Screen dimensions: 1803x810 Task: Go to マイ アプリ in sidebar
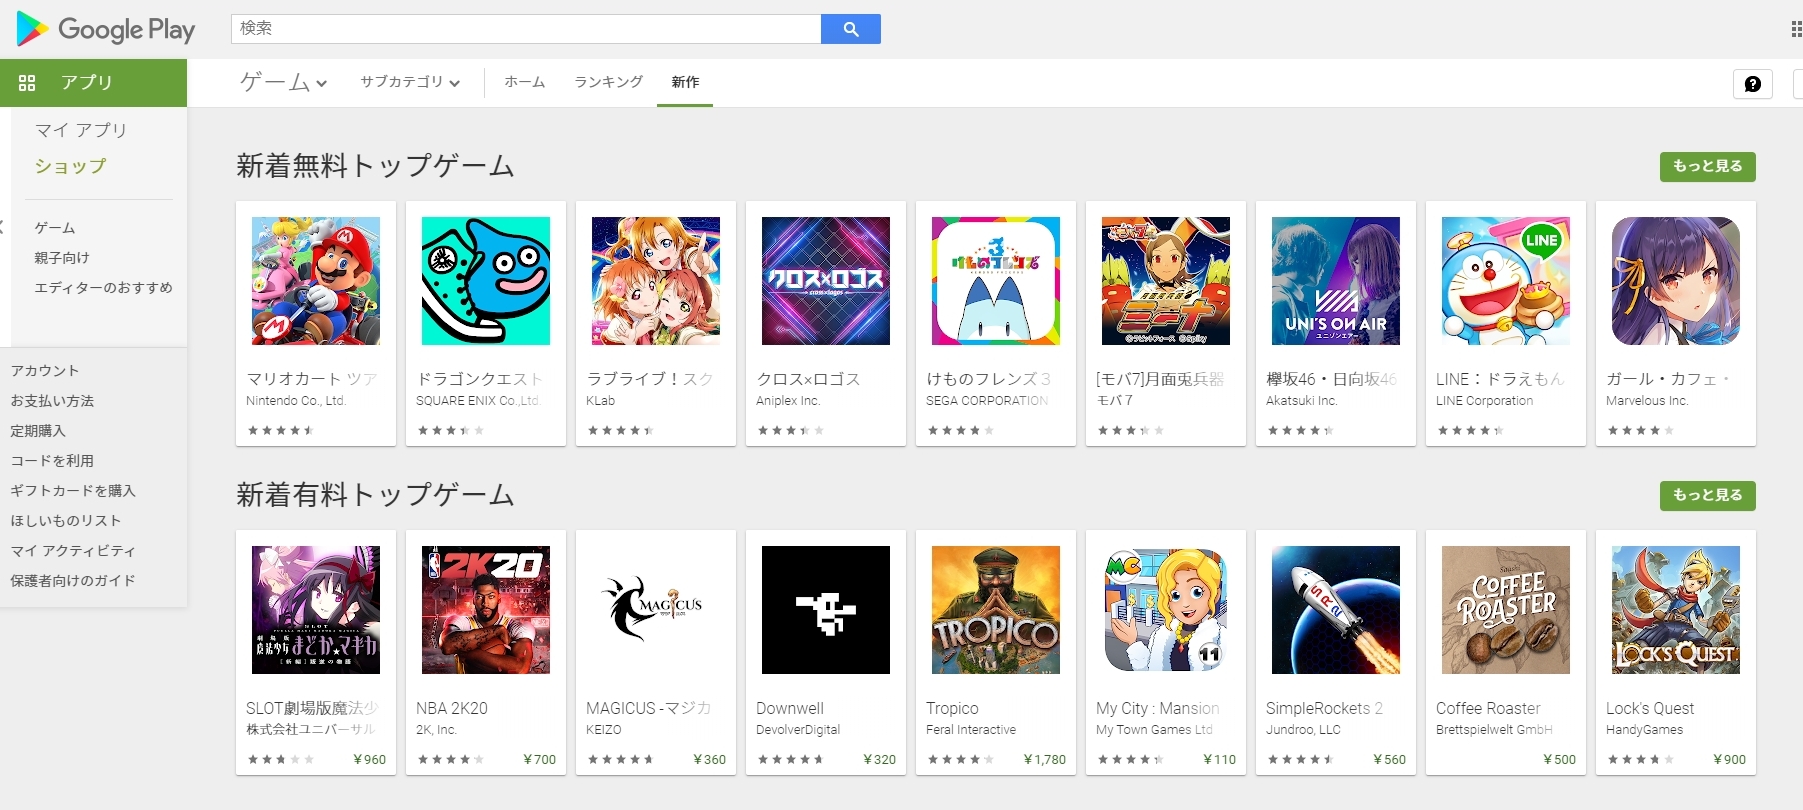(81, 130)
